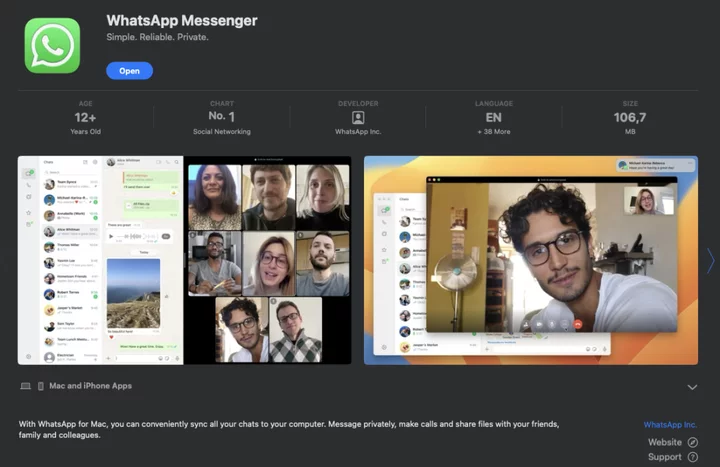The width and height of the screenshot is (720, 467).
Task: Show next screenshot with right arrow
Action: pyautogui.click(x=710, y=260)
